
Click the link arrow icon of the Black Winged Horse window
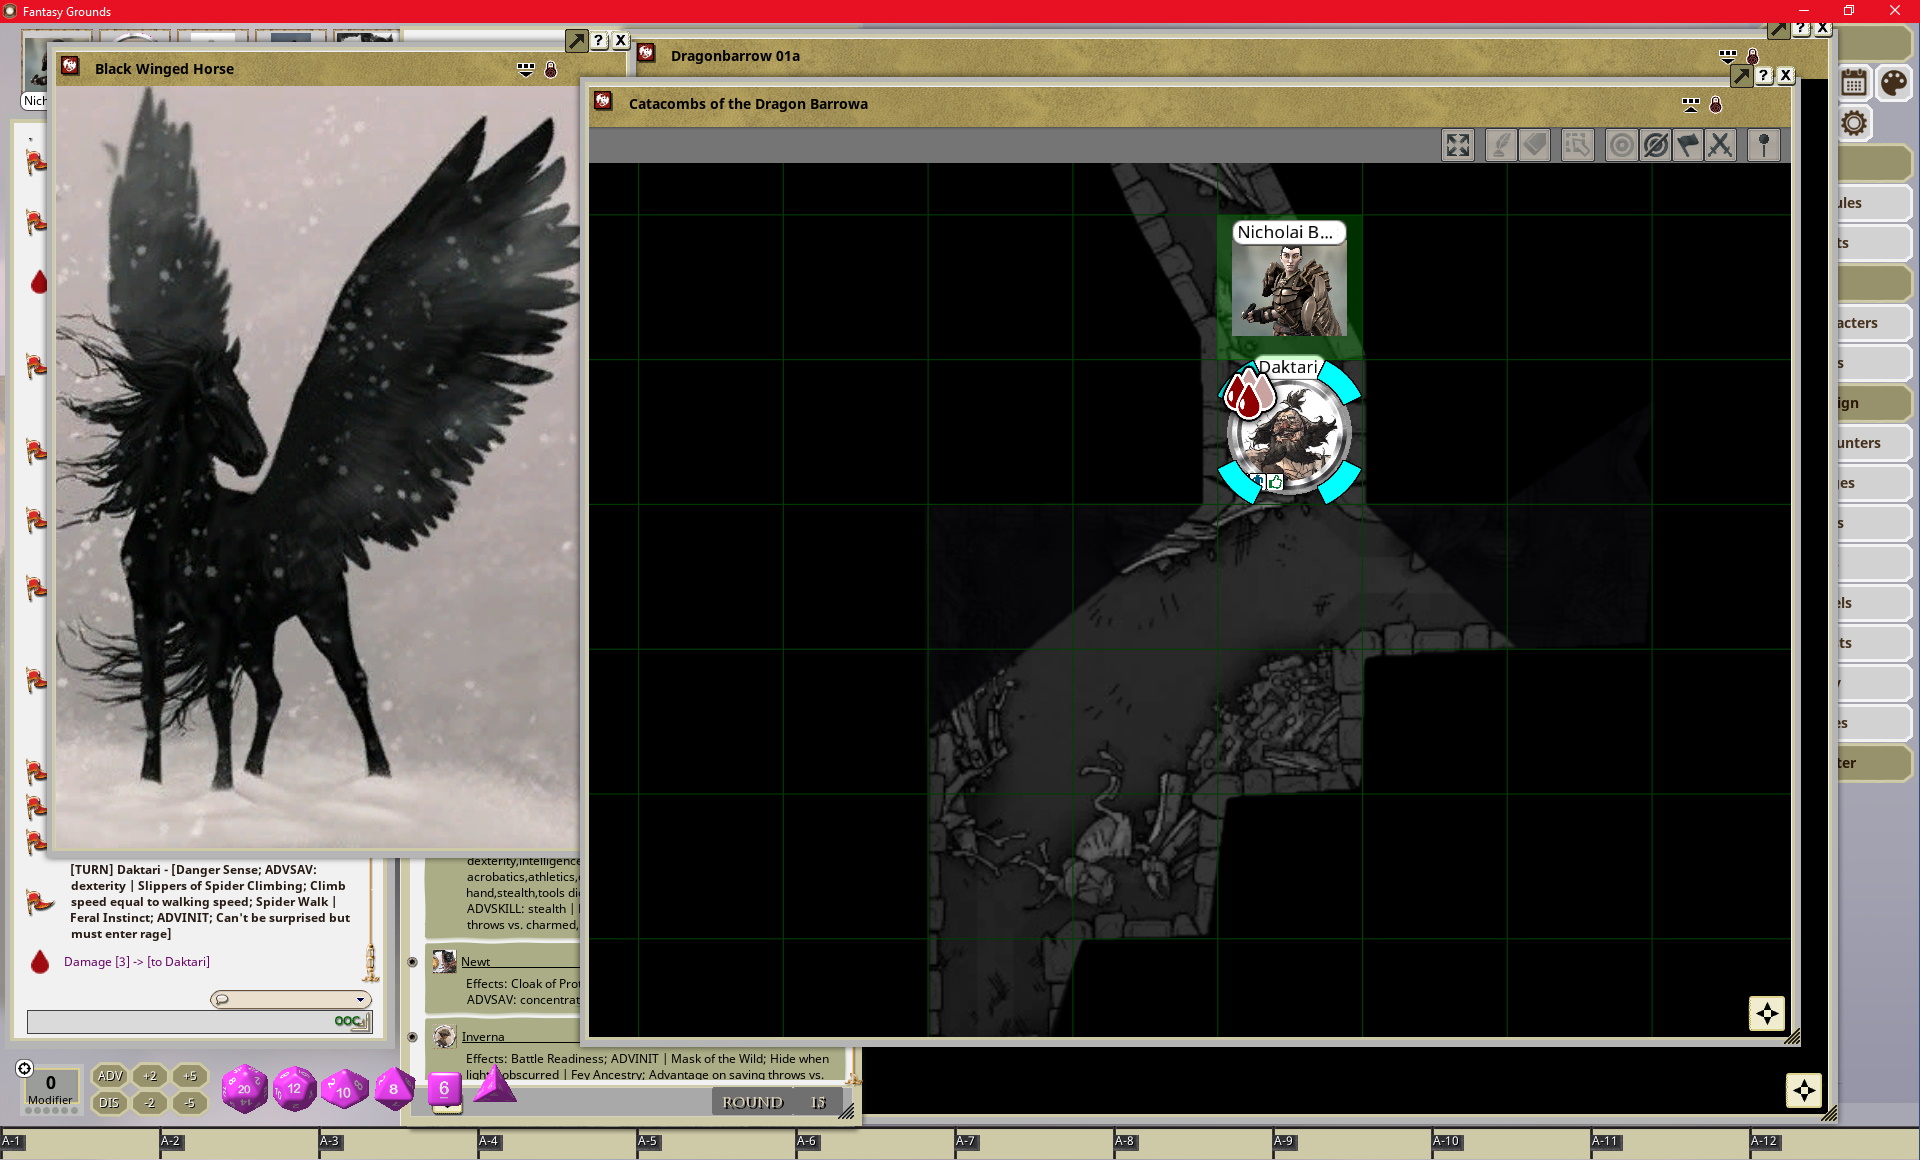577,40
